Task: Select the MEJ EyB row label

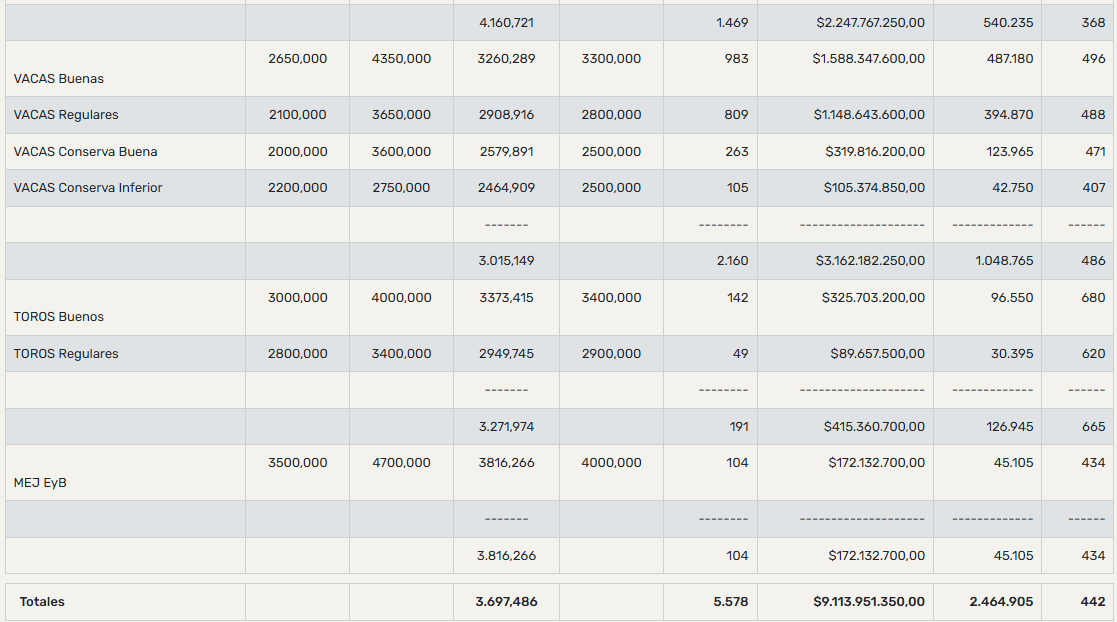Action: 40,482
